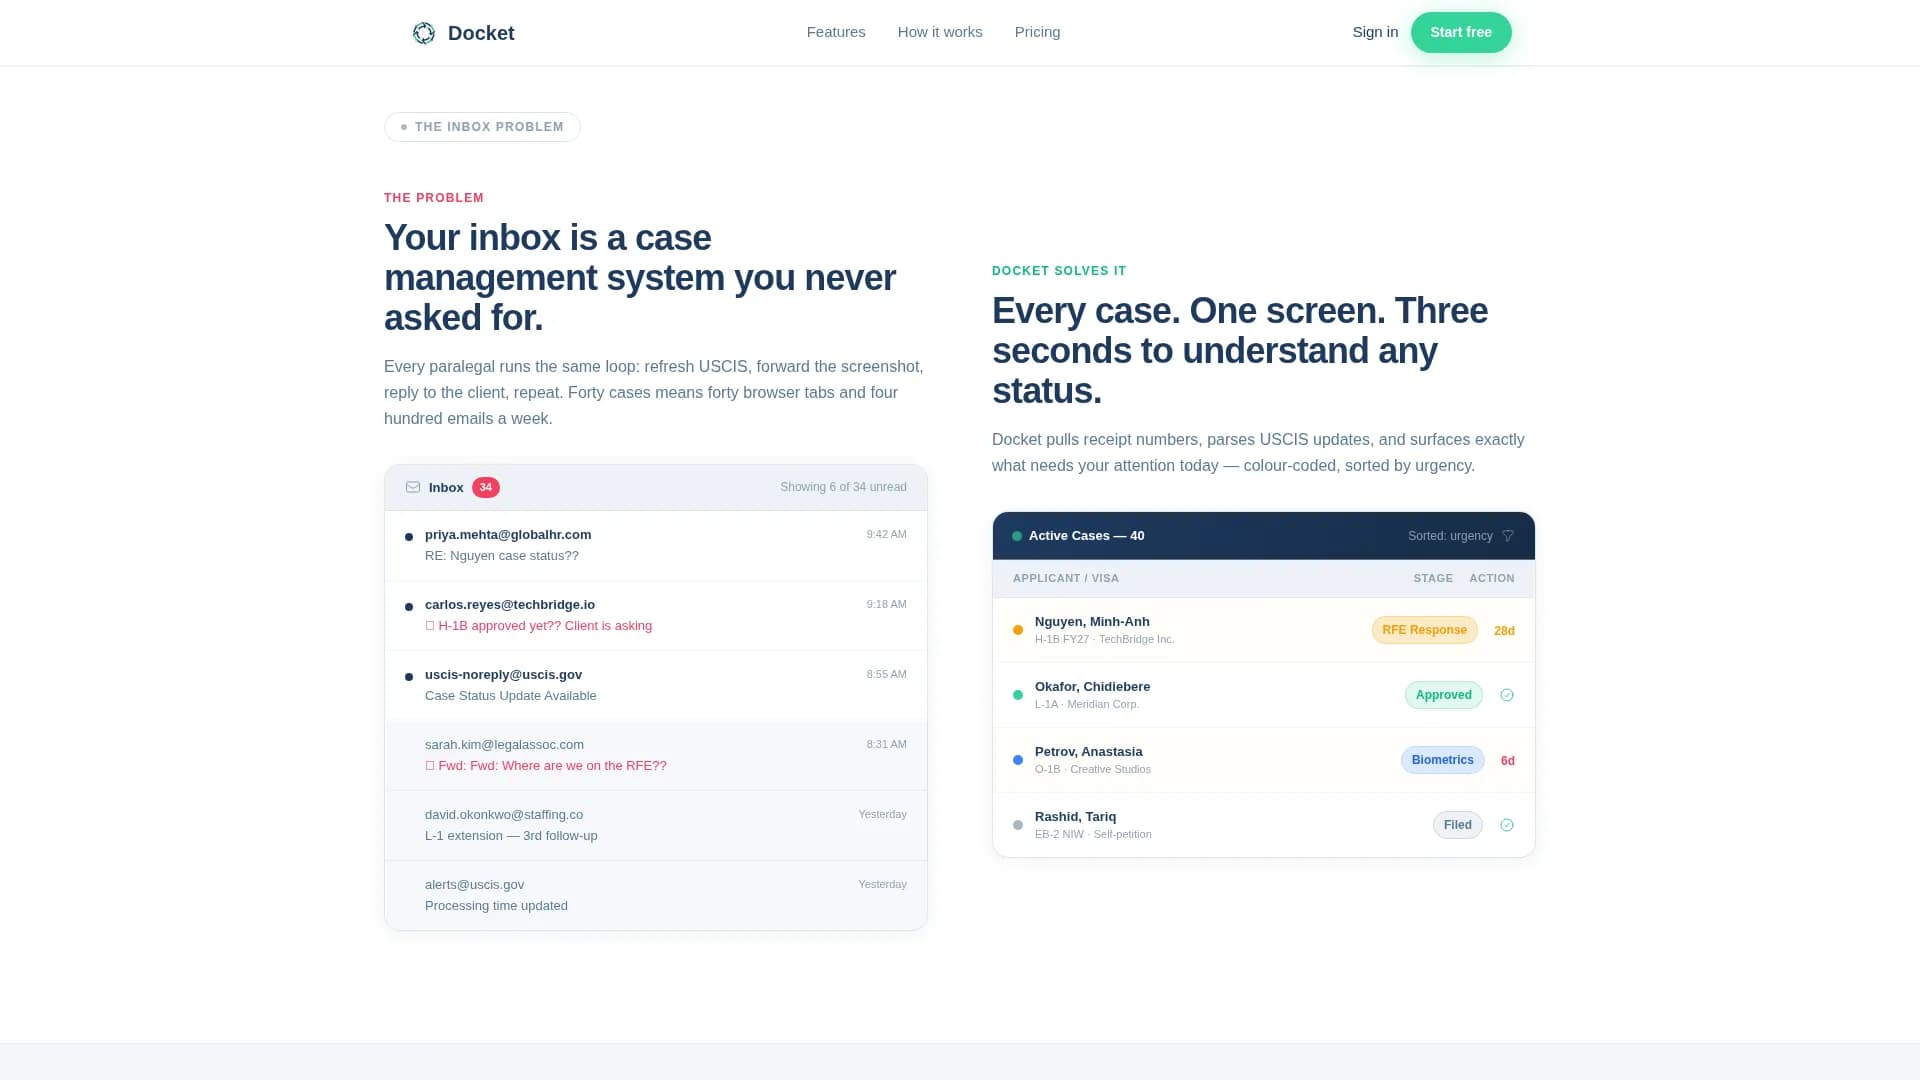Screen dimensions: 1920x1080
Task: Click 'L-1A · Meridian Corp.' detail
Action: [x=1087, y=704]
